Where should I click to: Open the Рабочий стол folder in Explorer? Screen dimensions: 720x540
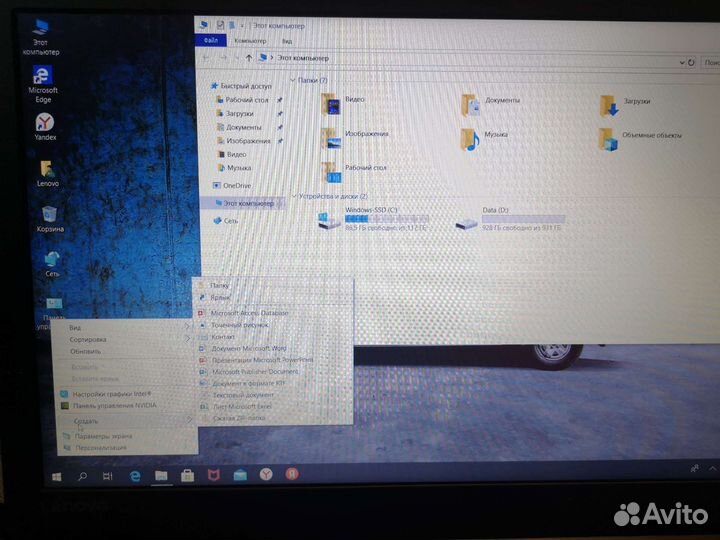click(x=354, y=172)
